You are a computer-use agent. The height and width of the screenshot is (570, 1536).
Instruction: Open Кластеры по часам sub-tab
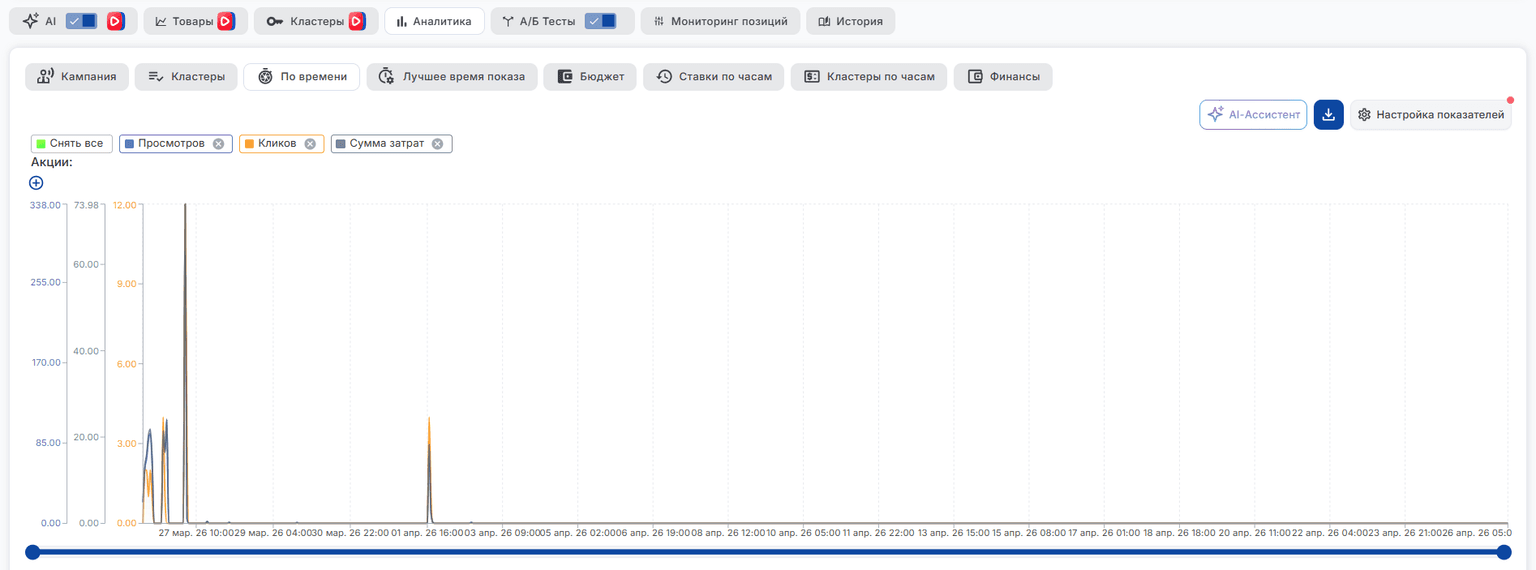(x=868, y=76)
